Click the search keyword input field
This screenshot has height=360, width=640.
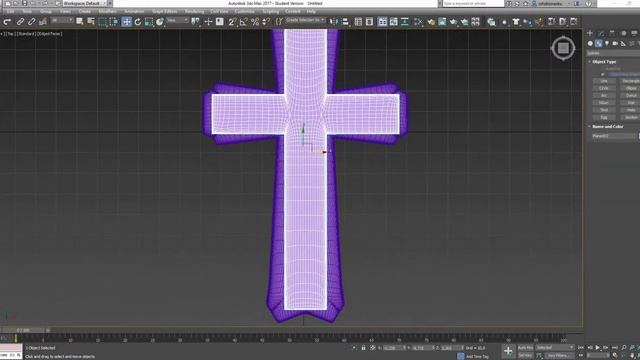(473, 3)
